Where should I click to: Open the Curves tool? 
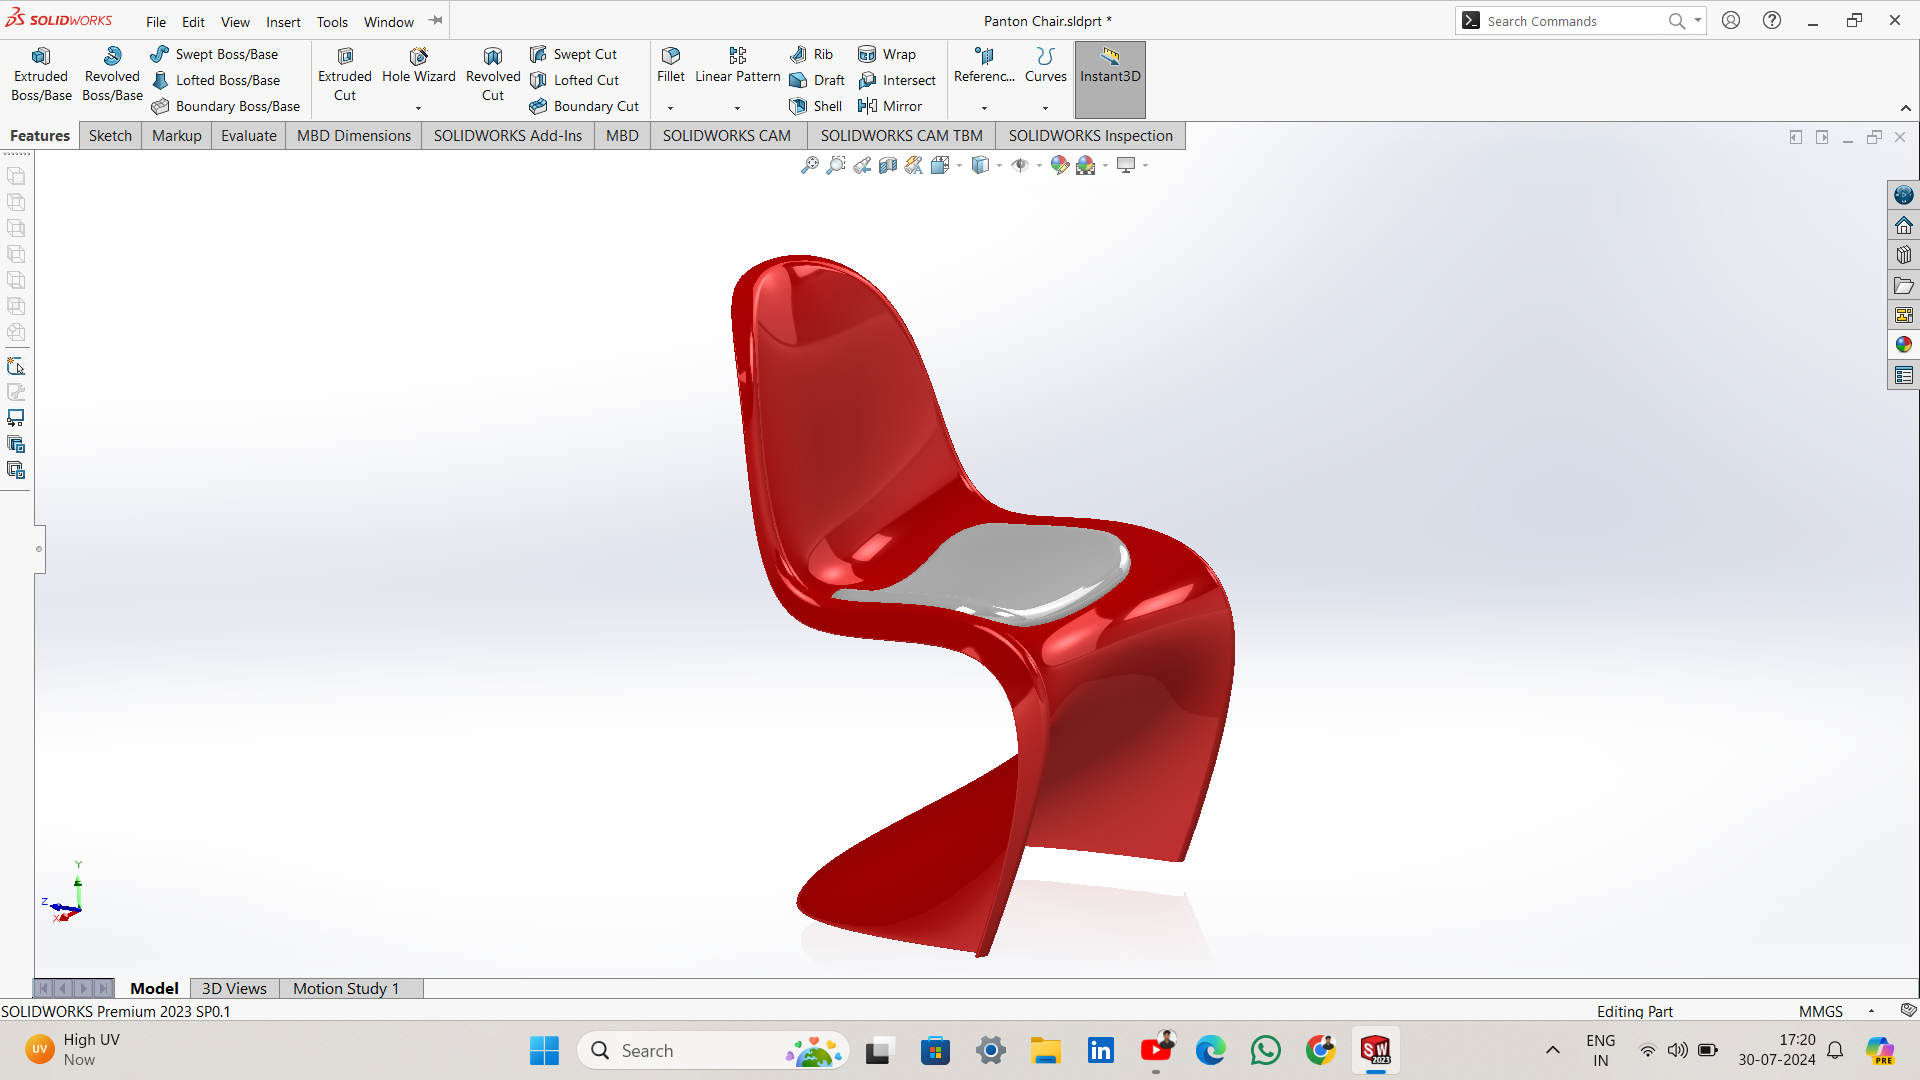point(1046,66)
